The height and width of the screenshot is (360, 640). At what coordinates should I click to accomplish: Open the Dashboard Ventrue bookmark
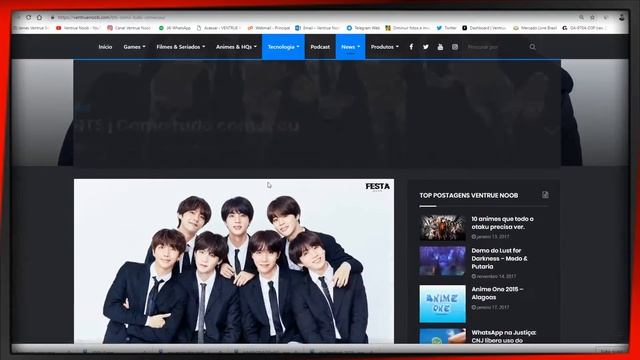[484, 28]
